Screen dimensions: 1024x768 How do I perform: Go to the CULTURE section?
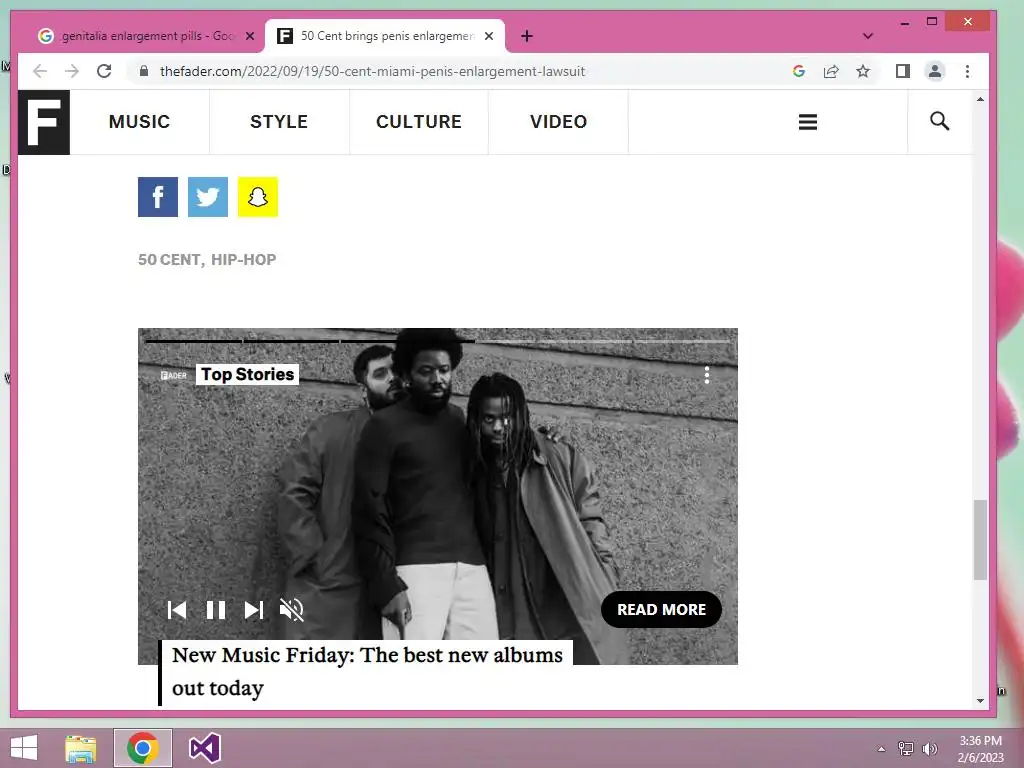[x=419, y=121]
